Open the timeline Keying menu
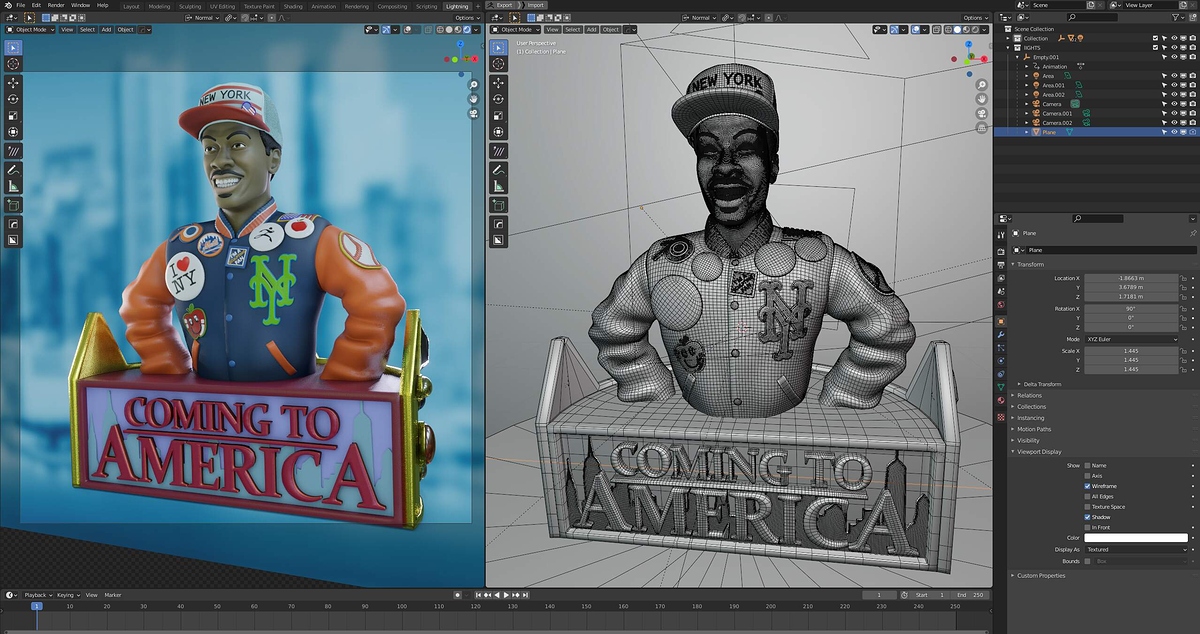The height and width of the screenshot is (634, 1200). [x=66, y=595]
